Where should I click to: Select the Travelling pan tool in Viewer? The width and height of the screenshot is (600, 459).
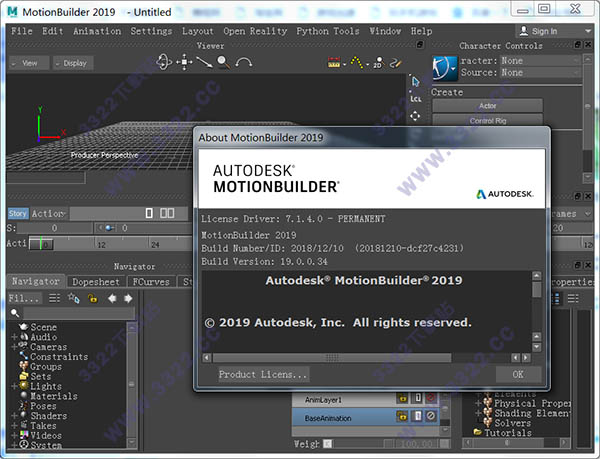click(184, 62)
